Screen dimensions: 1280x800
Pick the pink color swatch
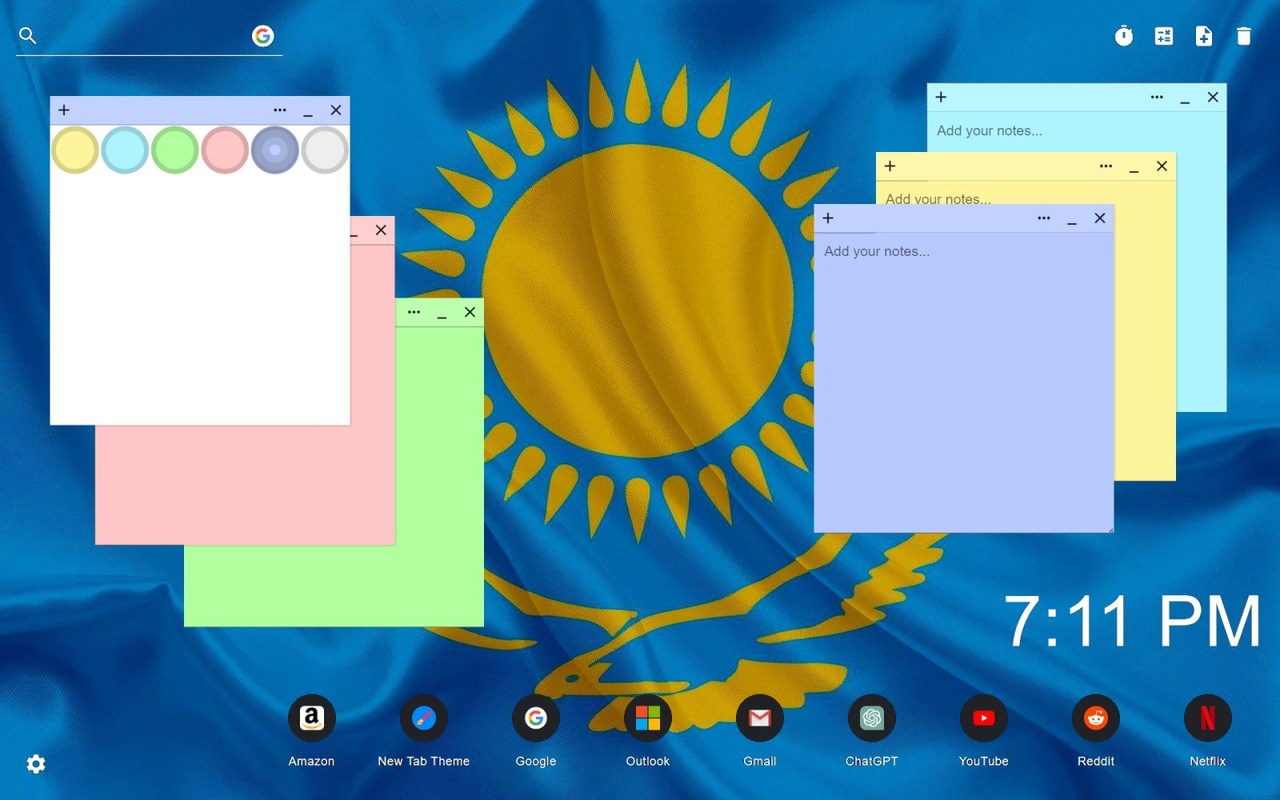[x=225, y=150]
